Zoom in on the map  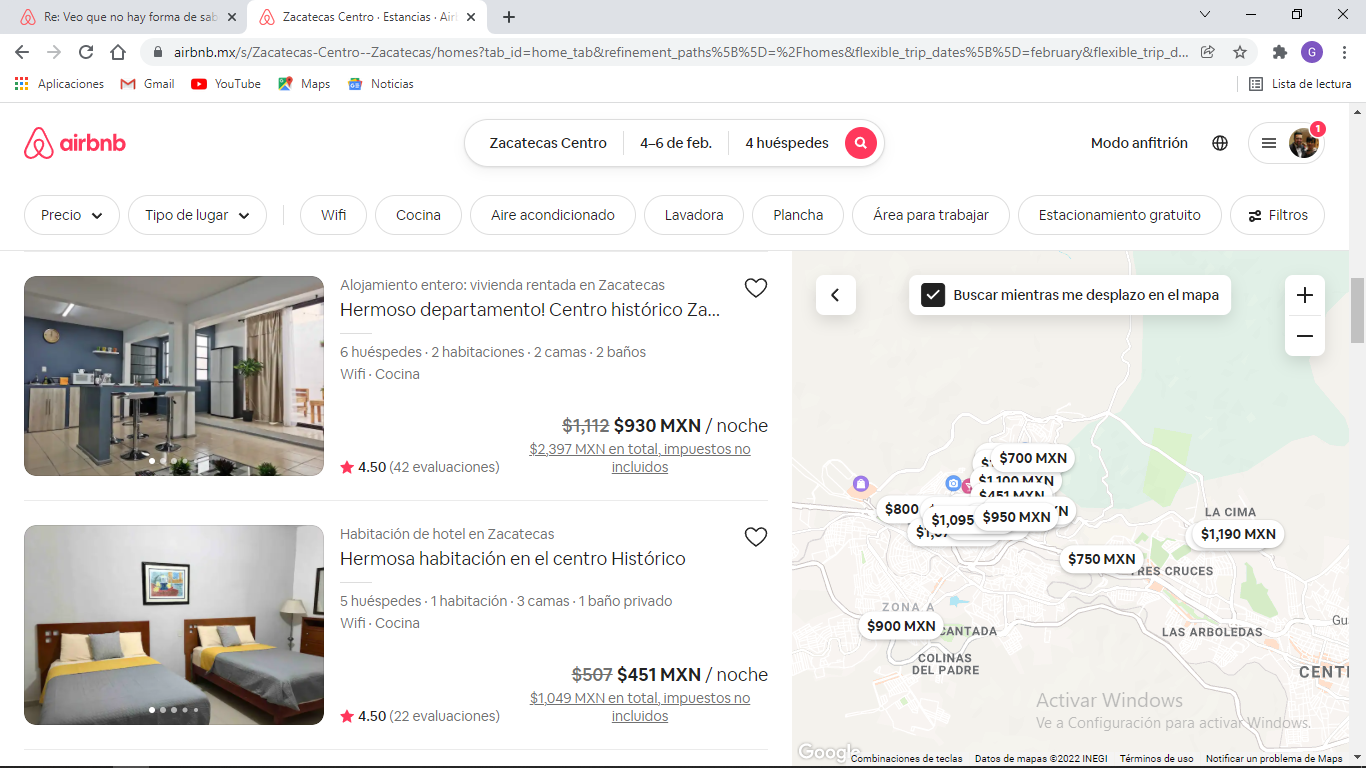coord(1304,296)
